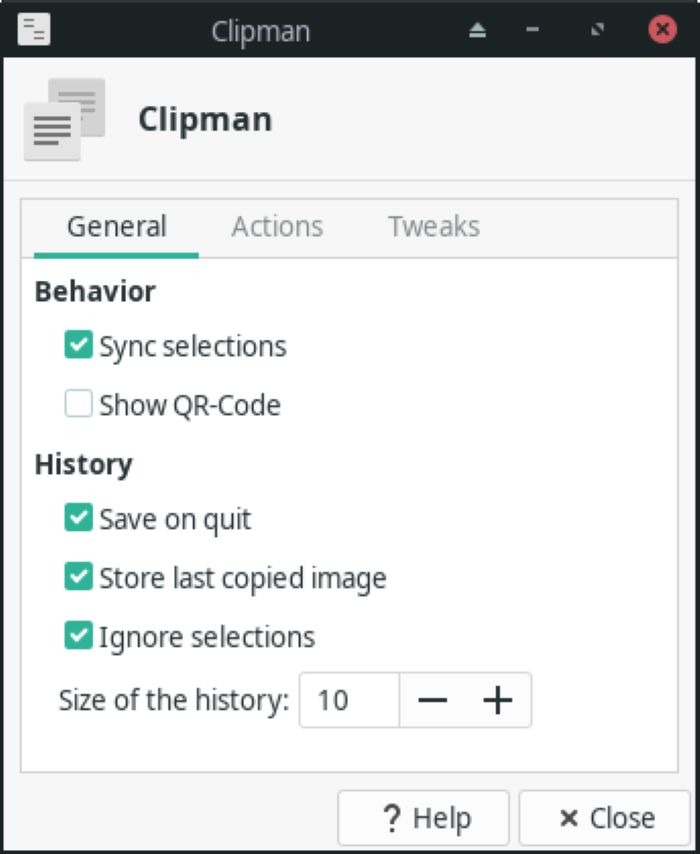700x854 pixels.
Task: Click the Clipman clipboard logo icon
Action: click(x=64, y=119)
